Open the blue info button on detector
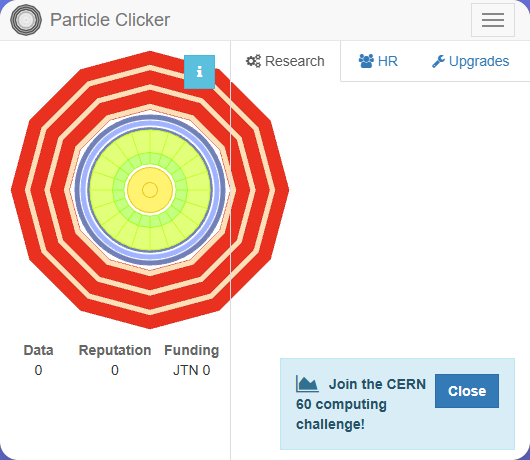 (x=199, y=72)
